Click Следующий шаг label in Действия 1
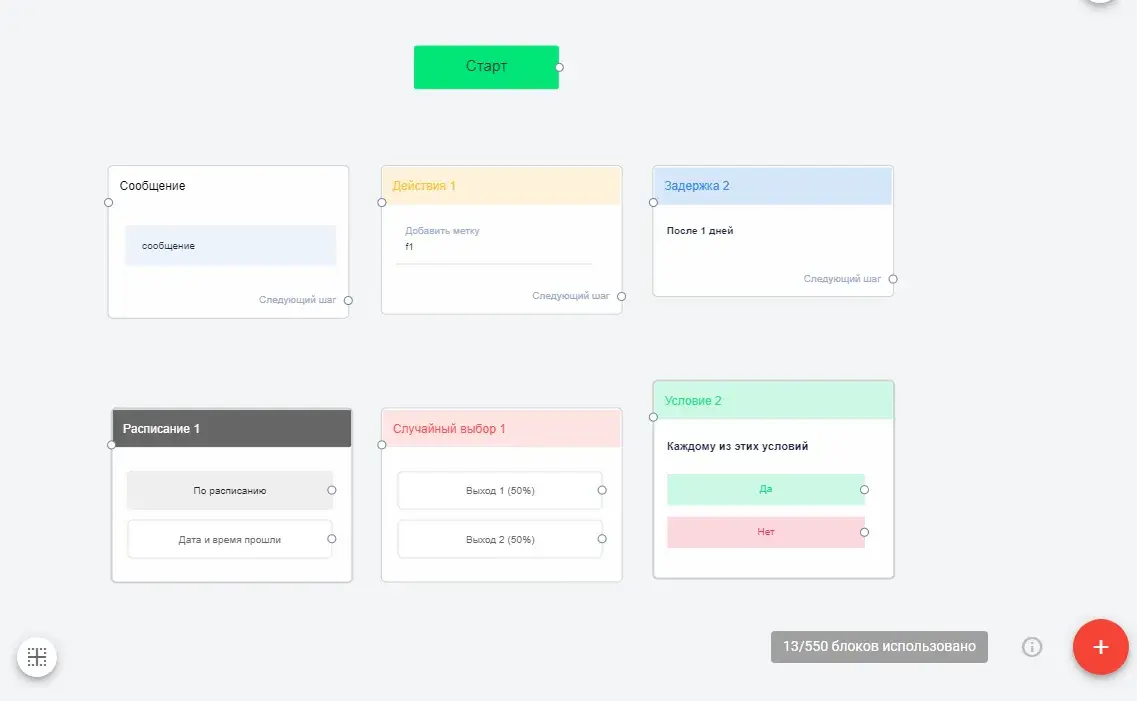This screenshot has width=1137, height=701. (571, 296)
